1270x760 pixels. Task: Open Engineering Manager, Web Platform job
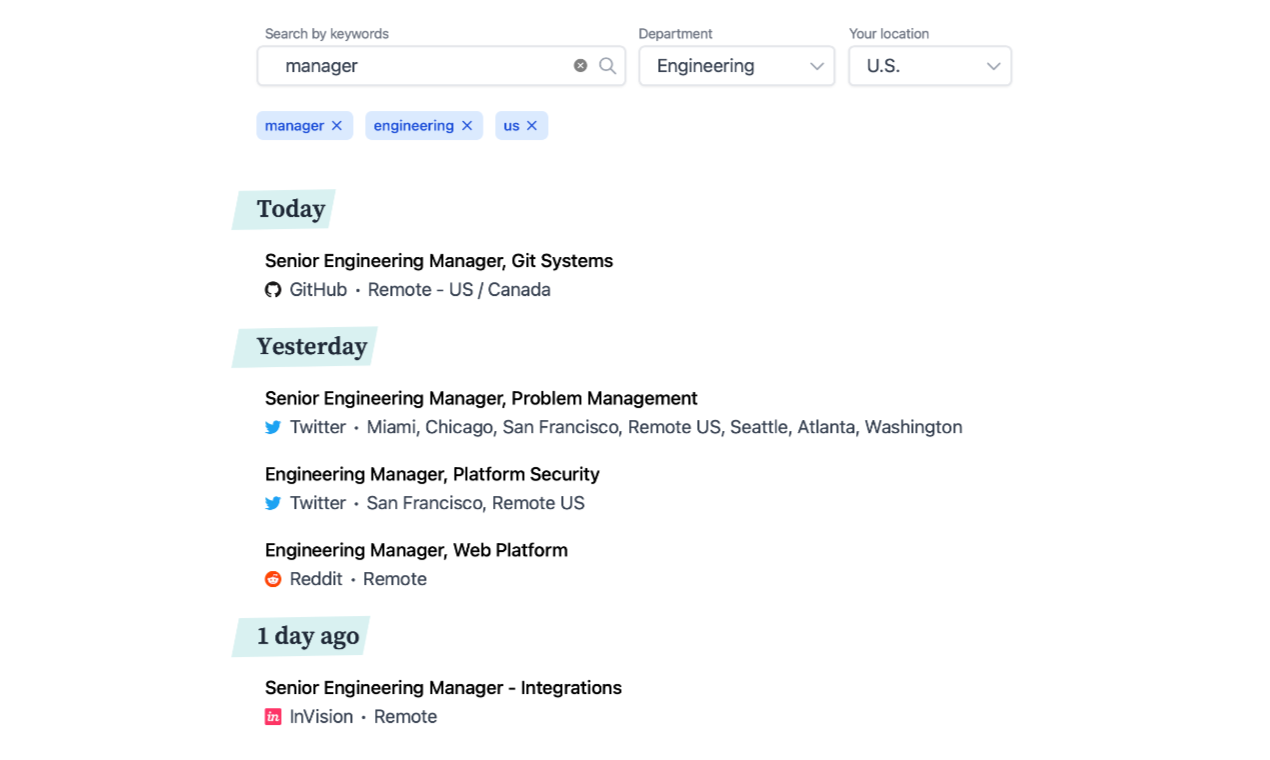point(416,551)
